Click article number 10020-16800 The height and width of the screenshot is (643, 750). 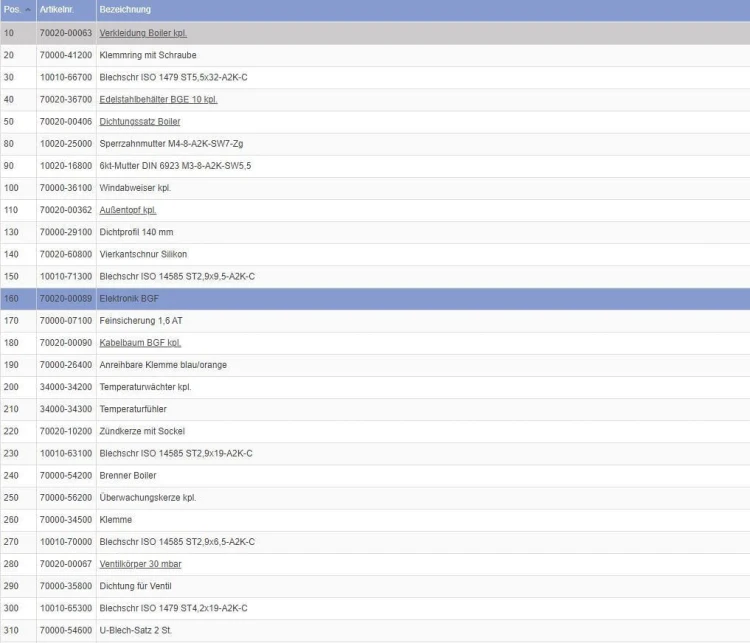[66, 166]
